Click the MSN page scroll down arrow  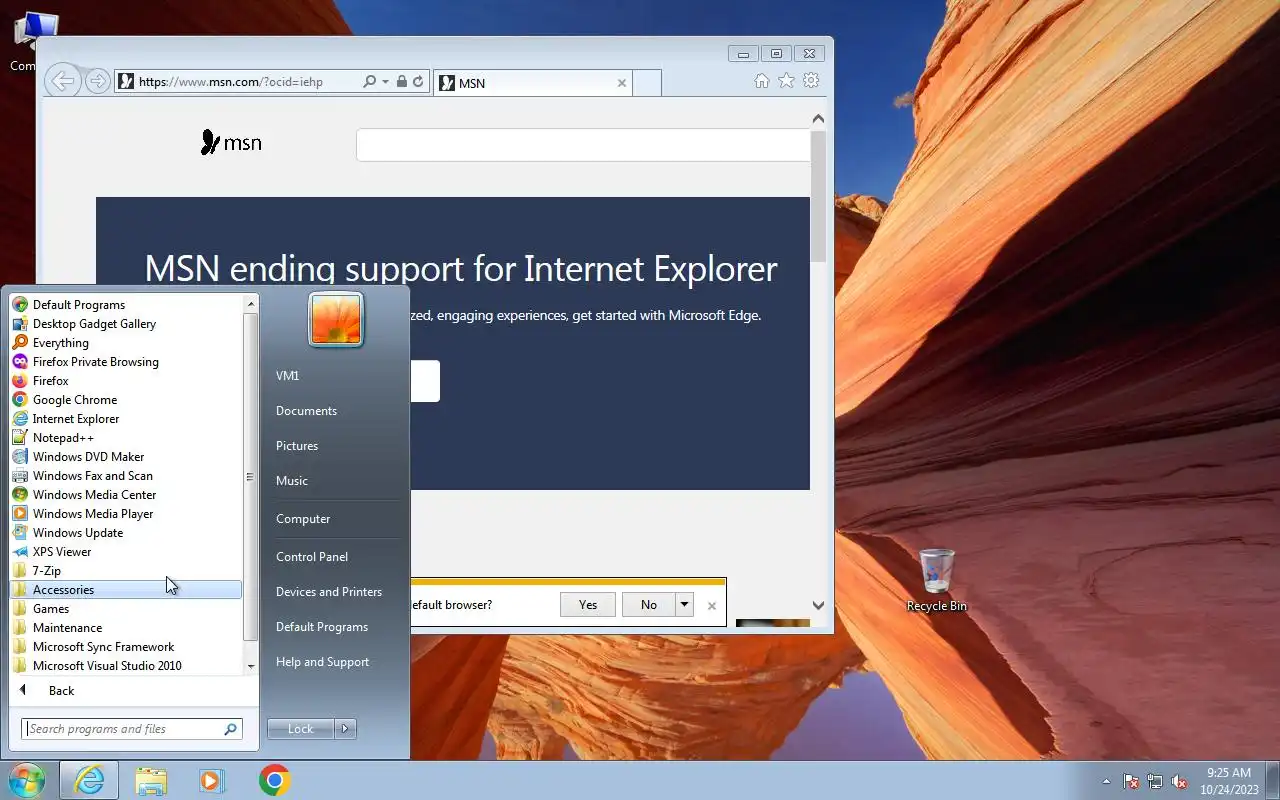(818, 605)
